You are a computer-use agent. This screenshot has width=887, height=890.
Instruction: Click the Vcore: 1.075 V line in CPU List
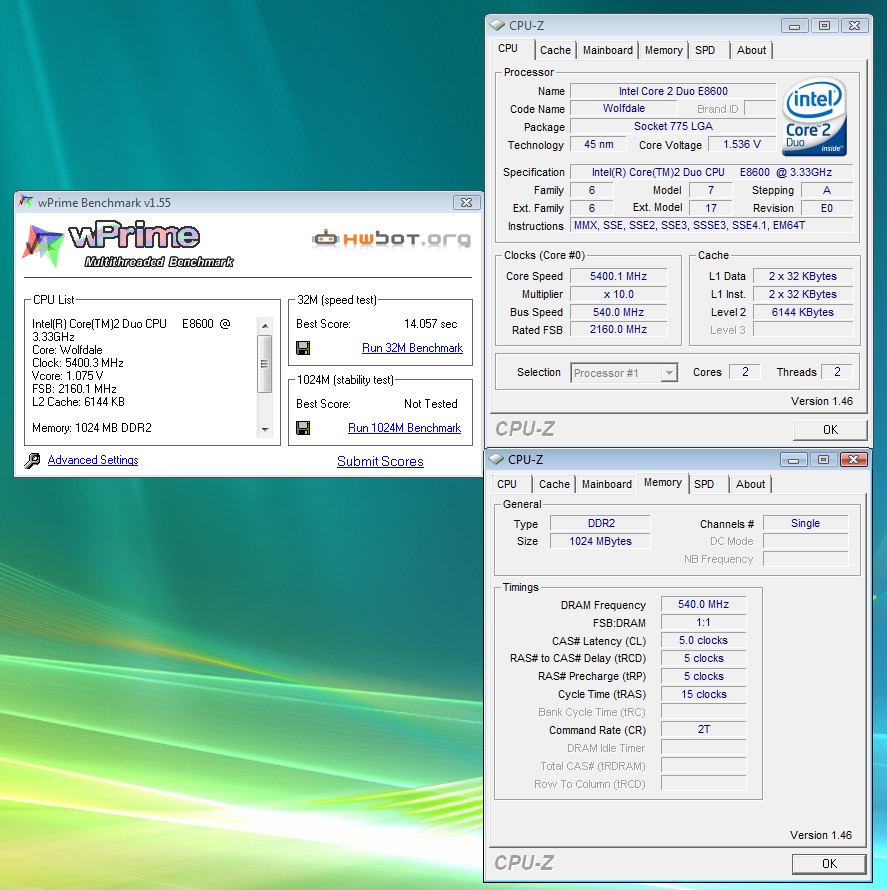[68, 376]
